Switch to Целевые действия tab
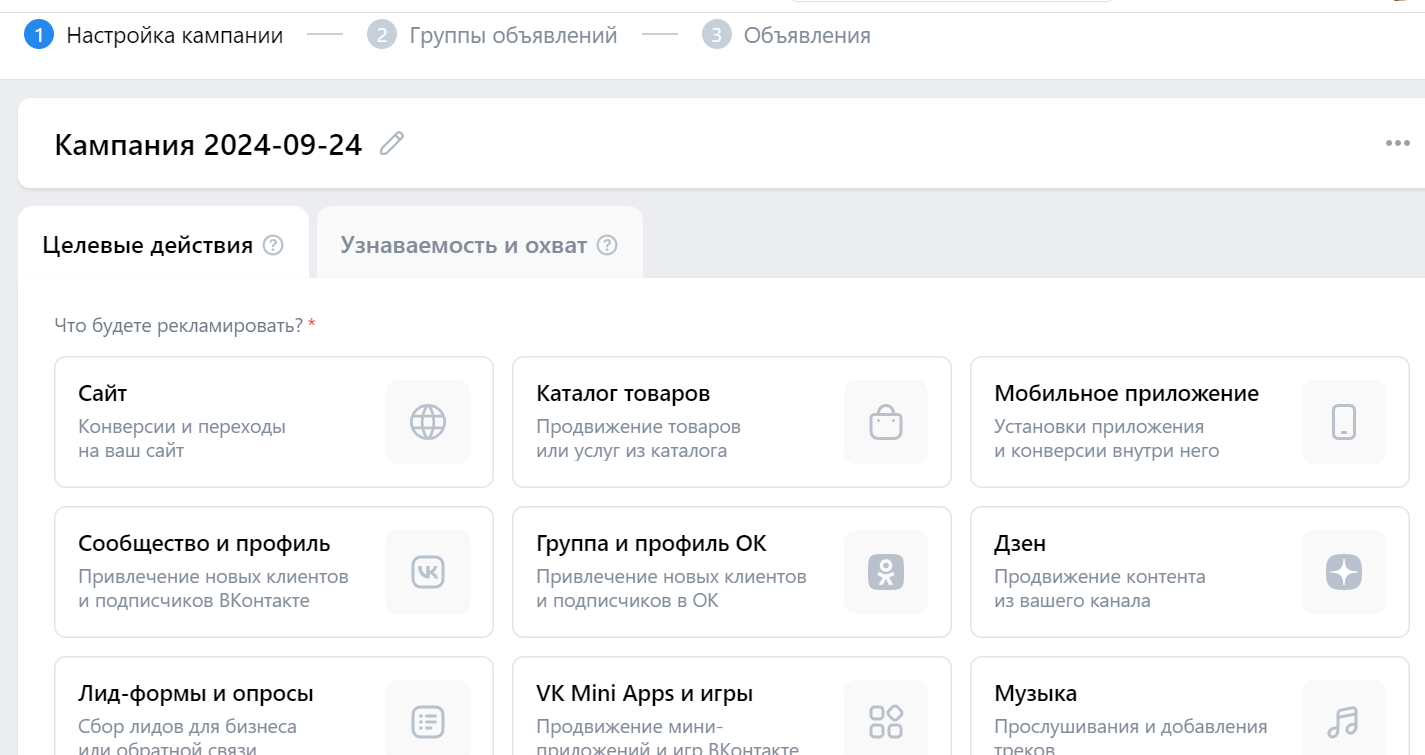Image resolution: width=1425 pixels, height=755 pixels. tap(163, 243)
